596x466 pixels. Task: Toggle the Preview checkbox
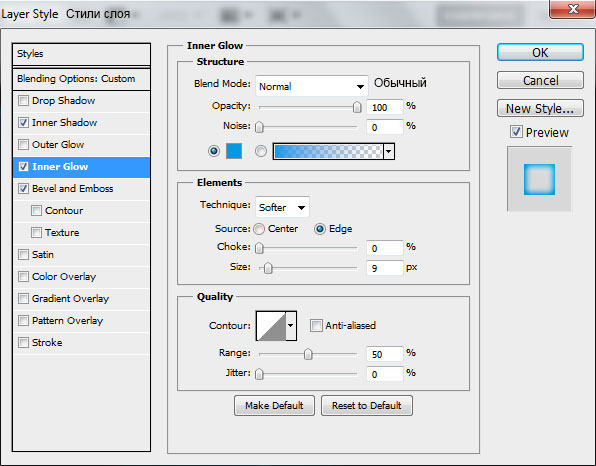(x=516, y=132)
